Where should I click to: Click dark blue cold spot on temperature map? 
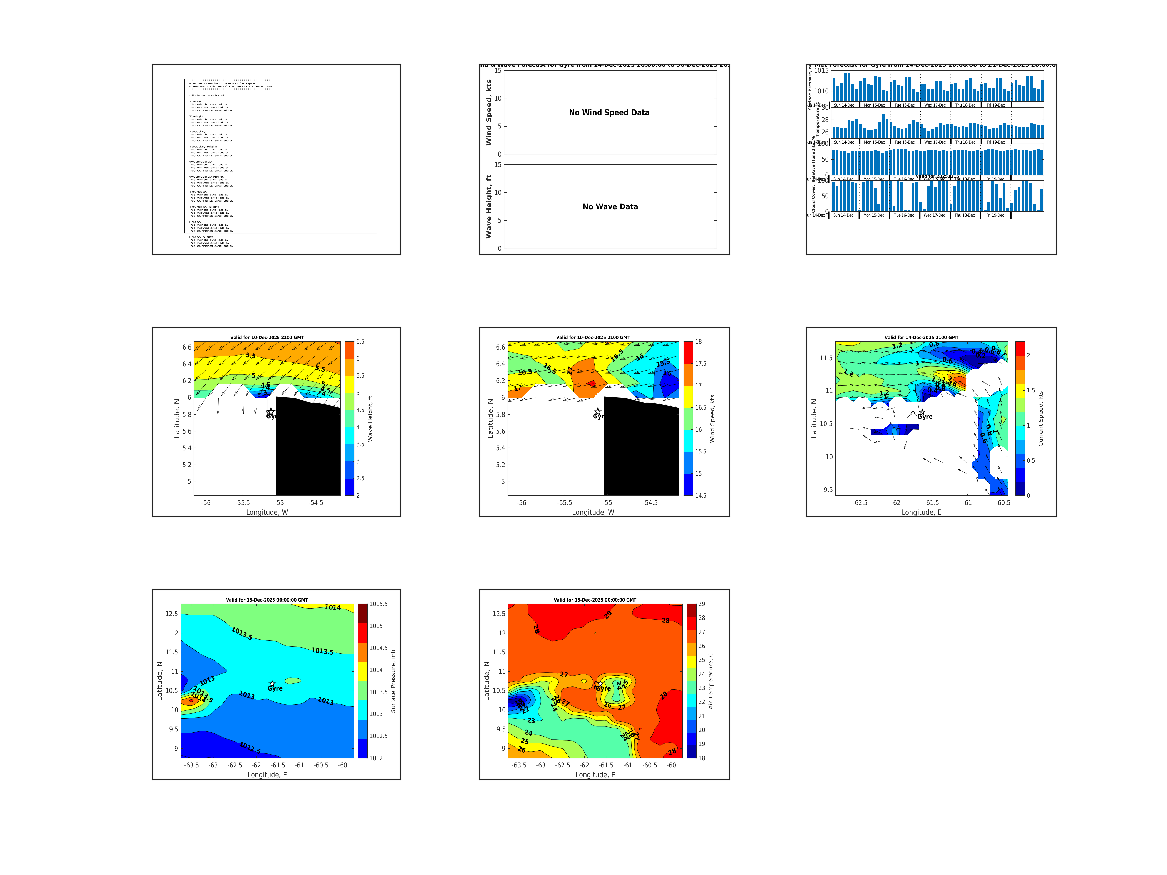pos(518,702)
